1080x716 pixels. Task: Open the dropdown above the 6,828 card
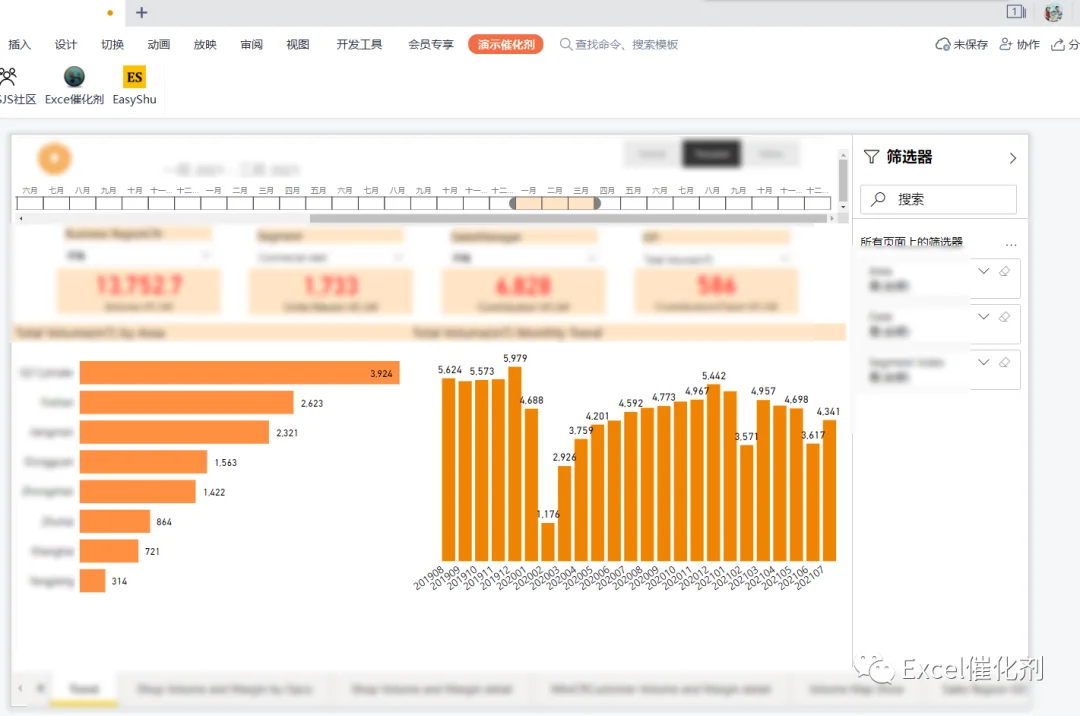(523, 258)
